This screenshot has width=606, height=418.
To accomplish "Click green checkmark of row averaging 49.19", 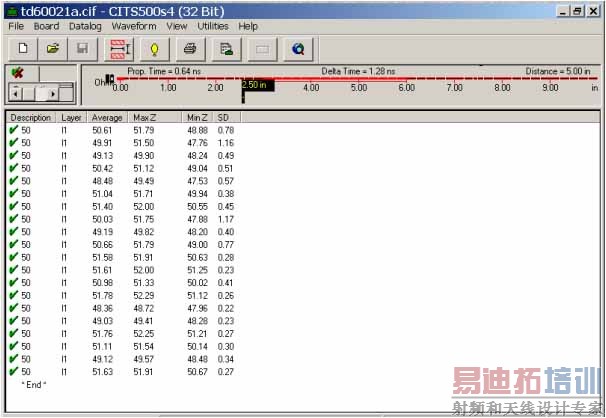I will [x=14, y=231].
